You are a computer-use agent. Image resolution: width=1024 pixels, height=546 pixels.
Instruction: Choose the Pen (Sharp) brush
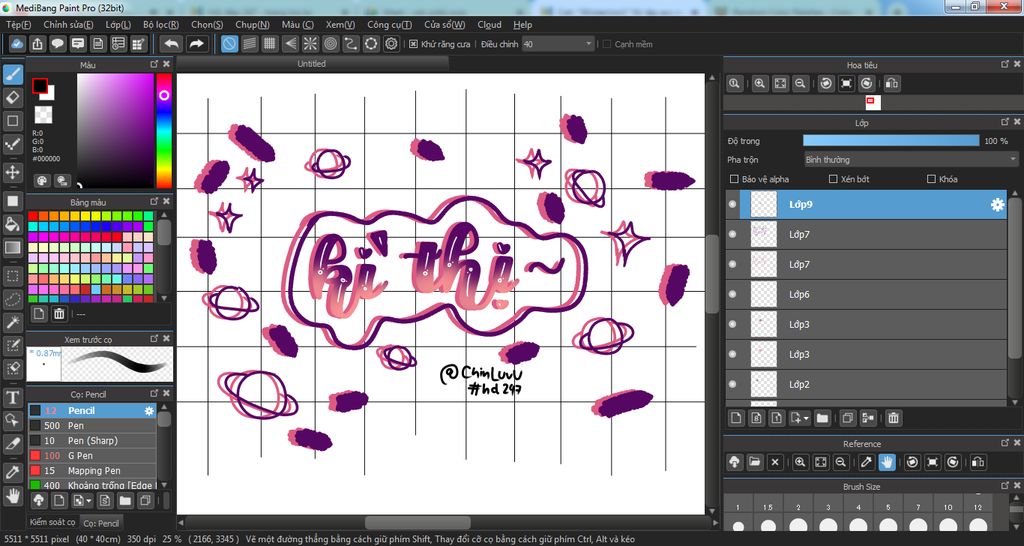91,441
